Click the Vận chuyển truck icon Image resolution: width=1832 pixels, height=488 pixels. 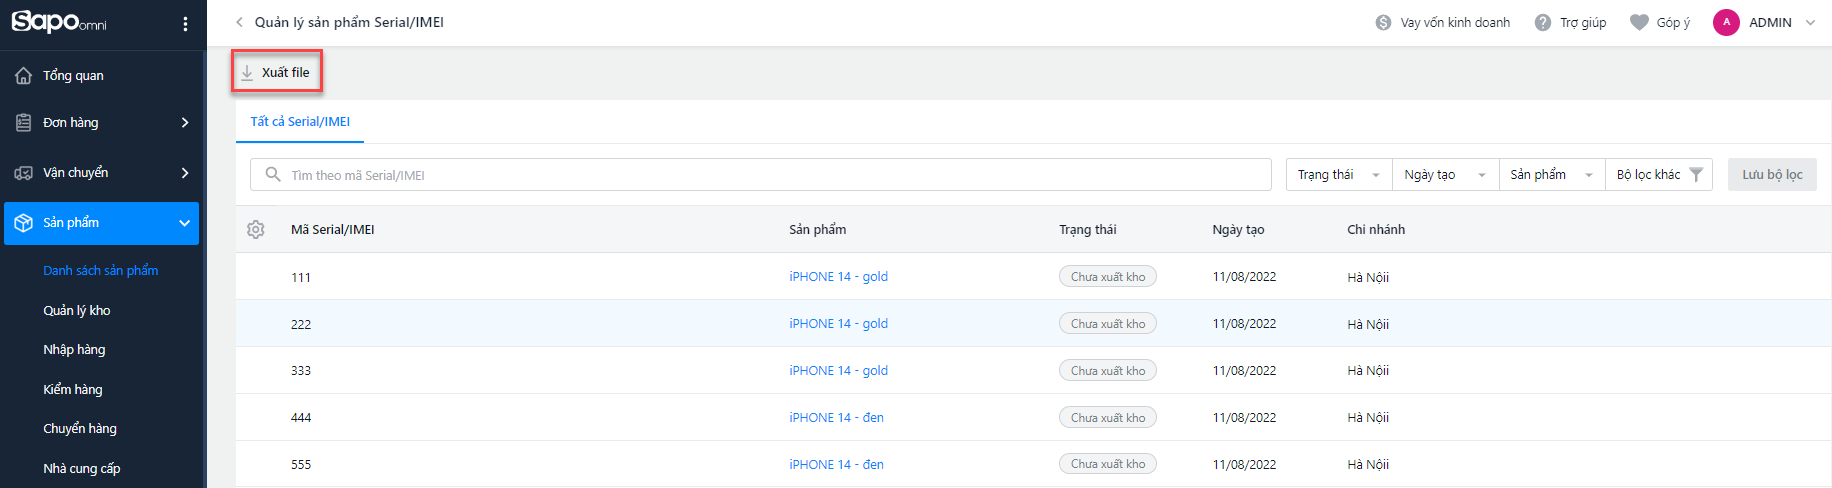24,173
